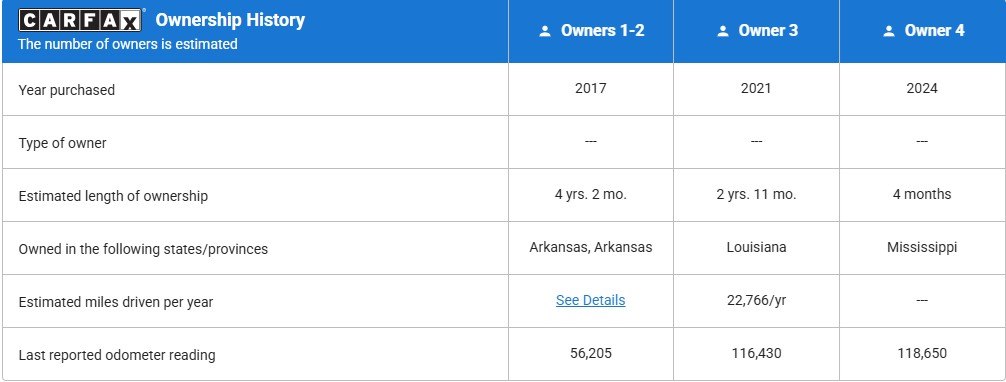Click the 2024 year purchased cell
This screenshot has width=1006, height=382.
click(922, 89)
